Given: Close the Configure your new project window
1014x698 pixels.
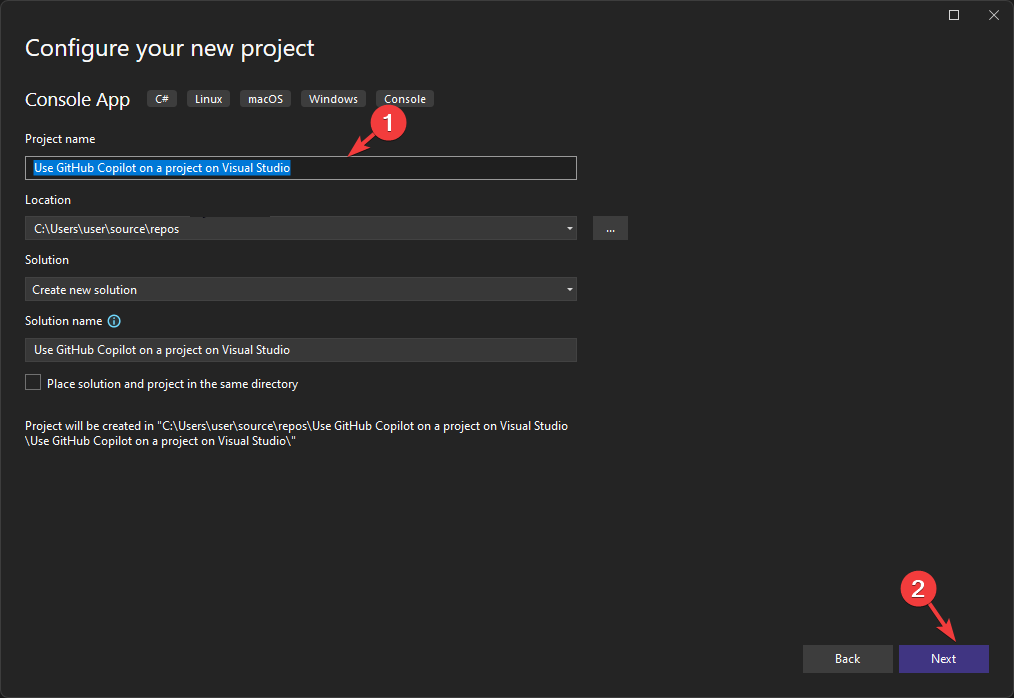Looking at the screenshot, I should coord(993,15).
